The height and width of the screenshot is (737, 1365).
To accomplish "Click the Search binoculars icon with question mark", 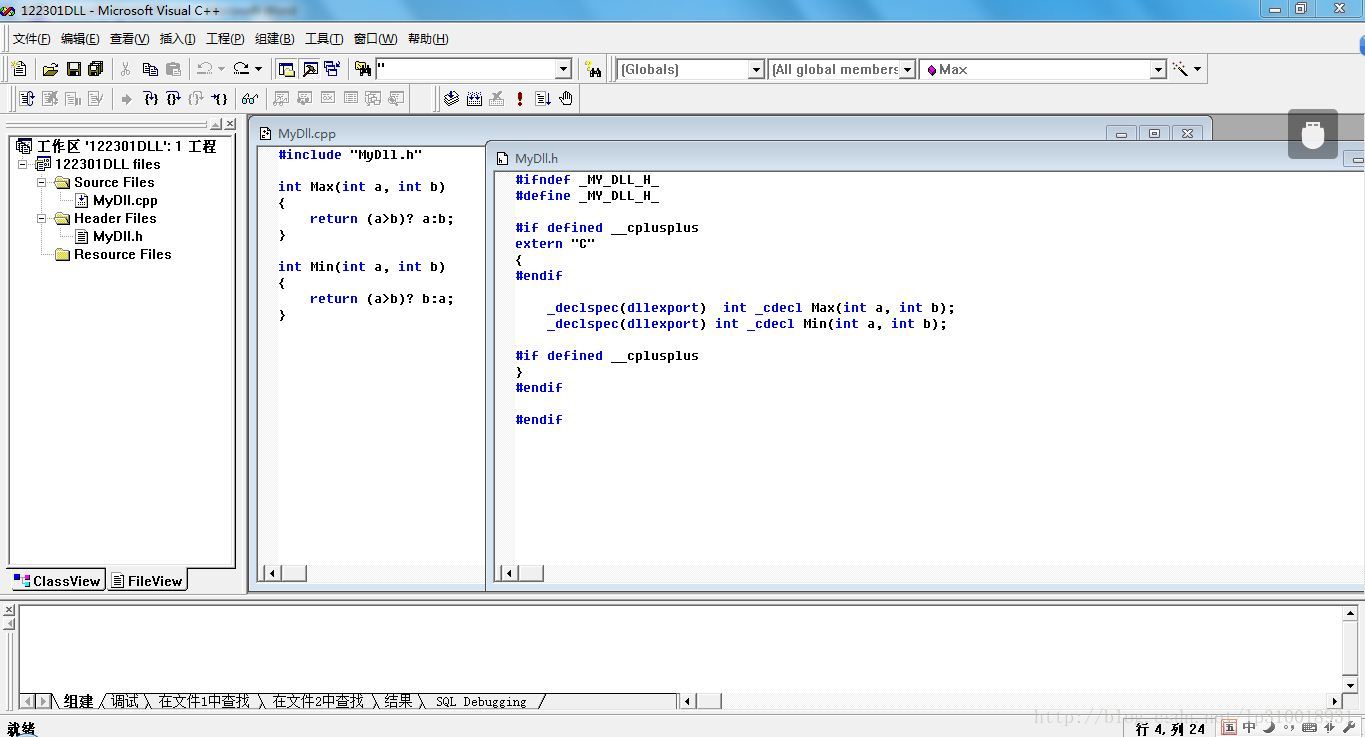I will pyautogui.click(x=594, y=69).
